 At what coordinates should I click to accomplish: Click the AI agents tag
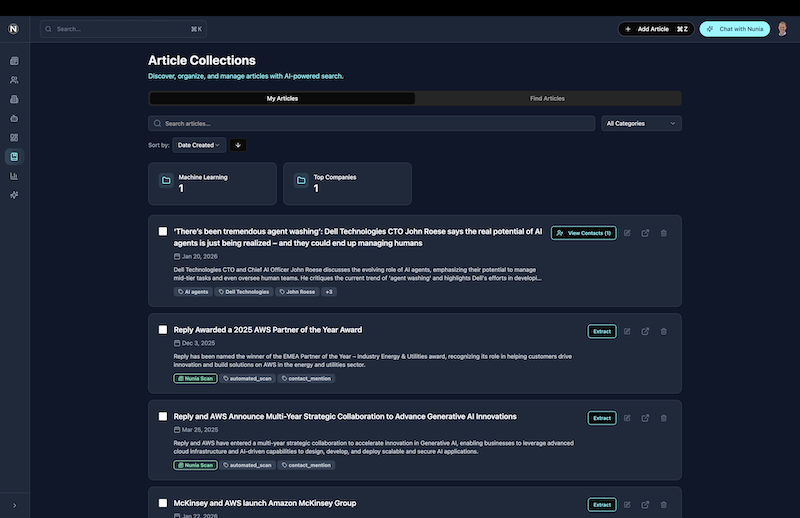[193, 292]
